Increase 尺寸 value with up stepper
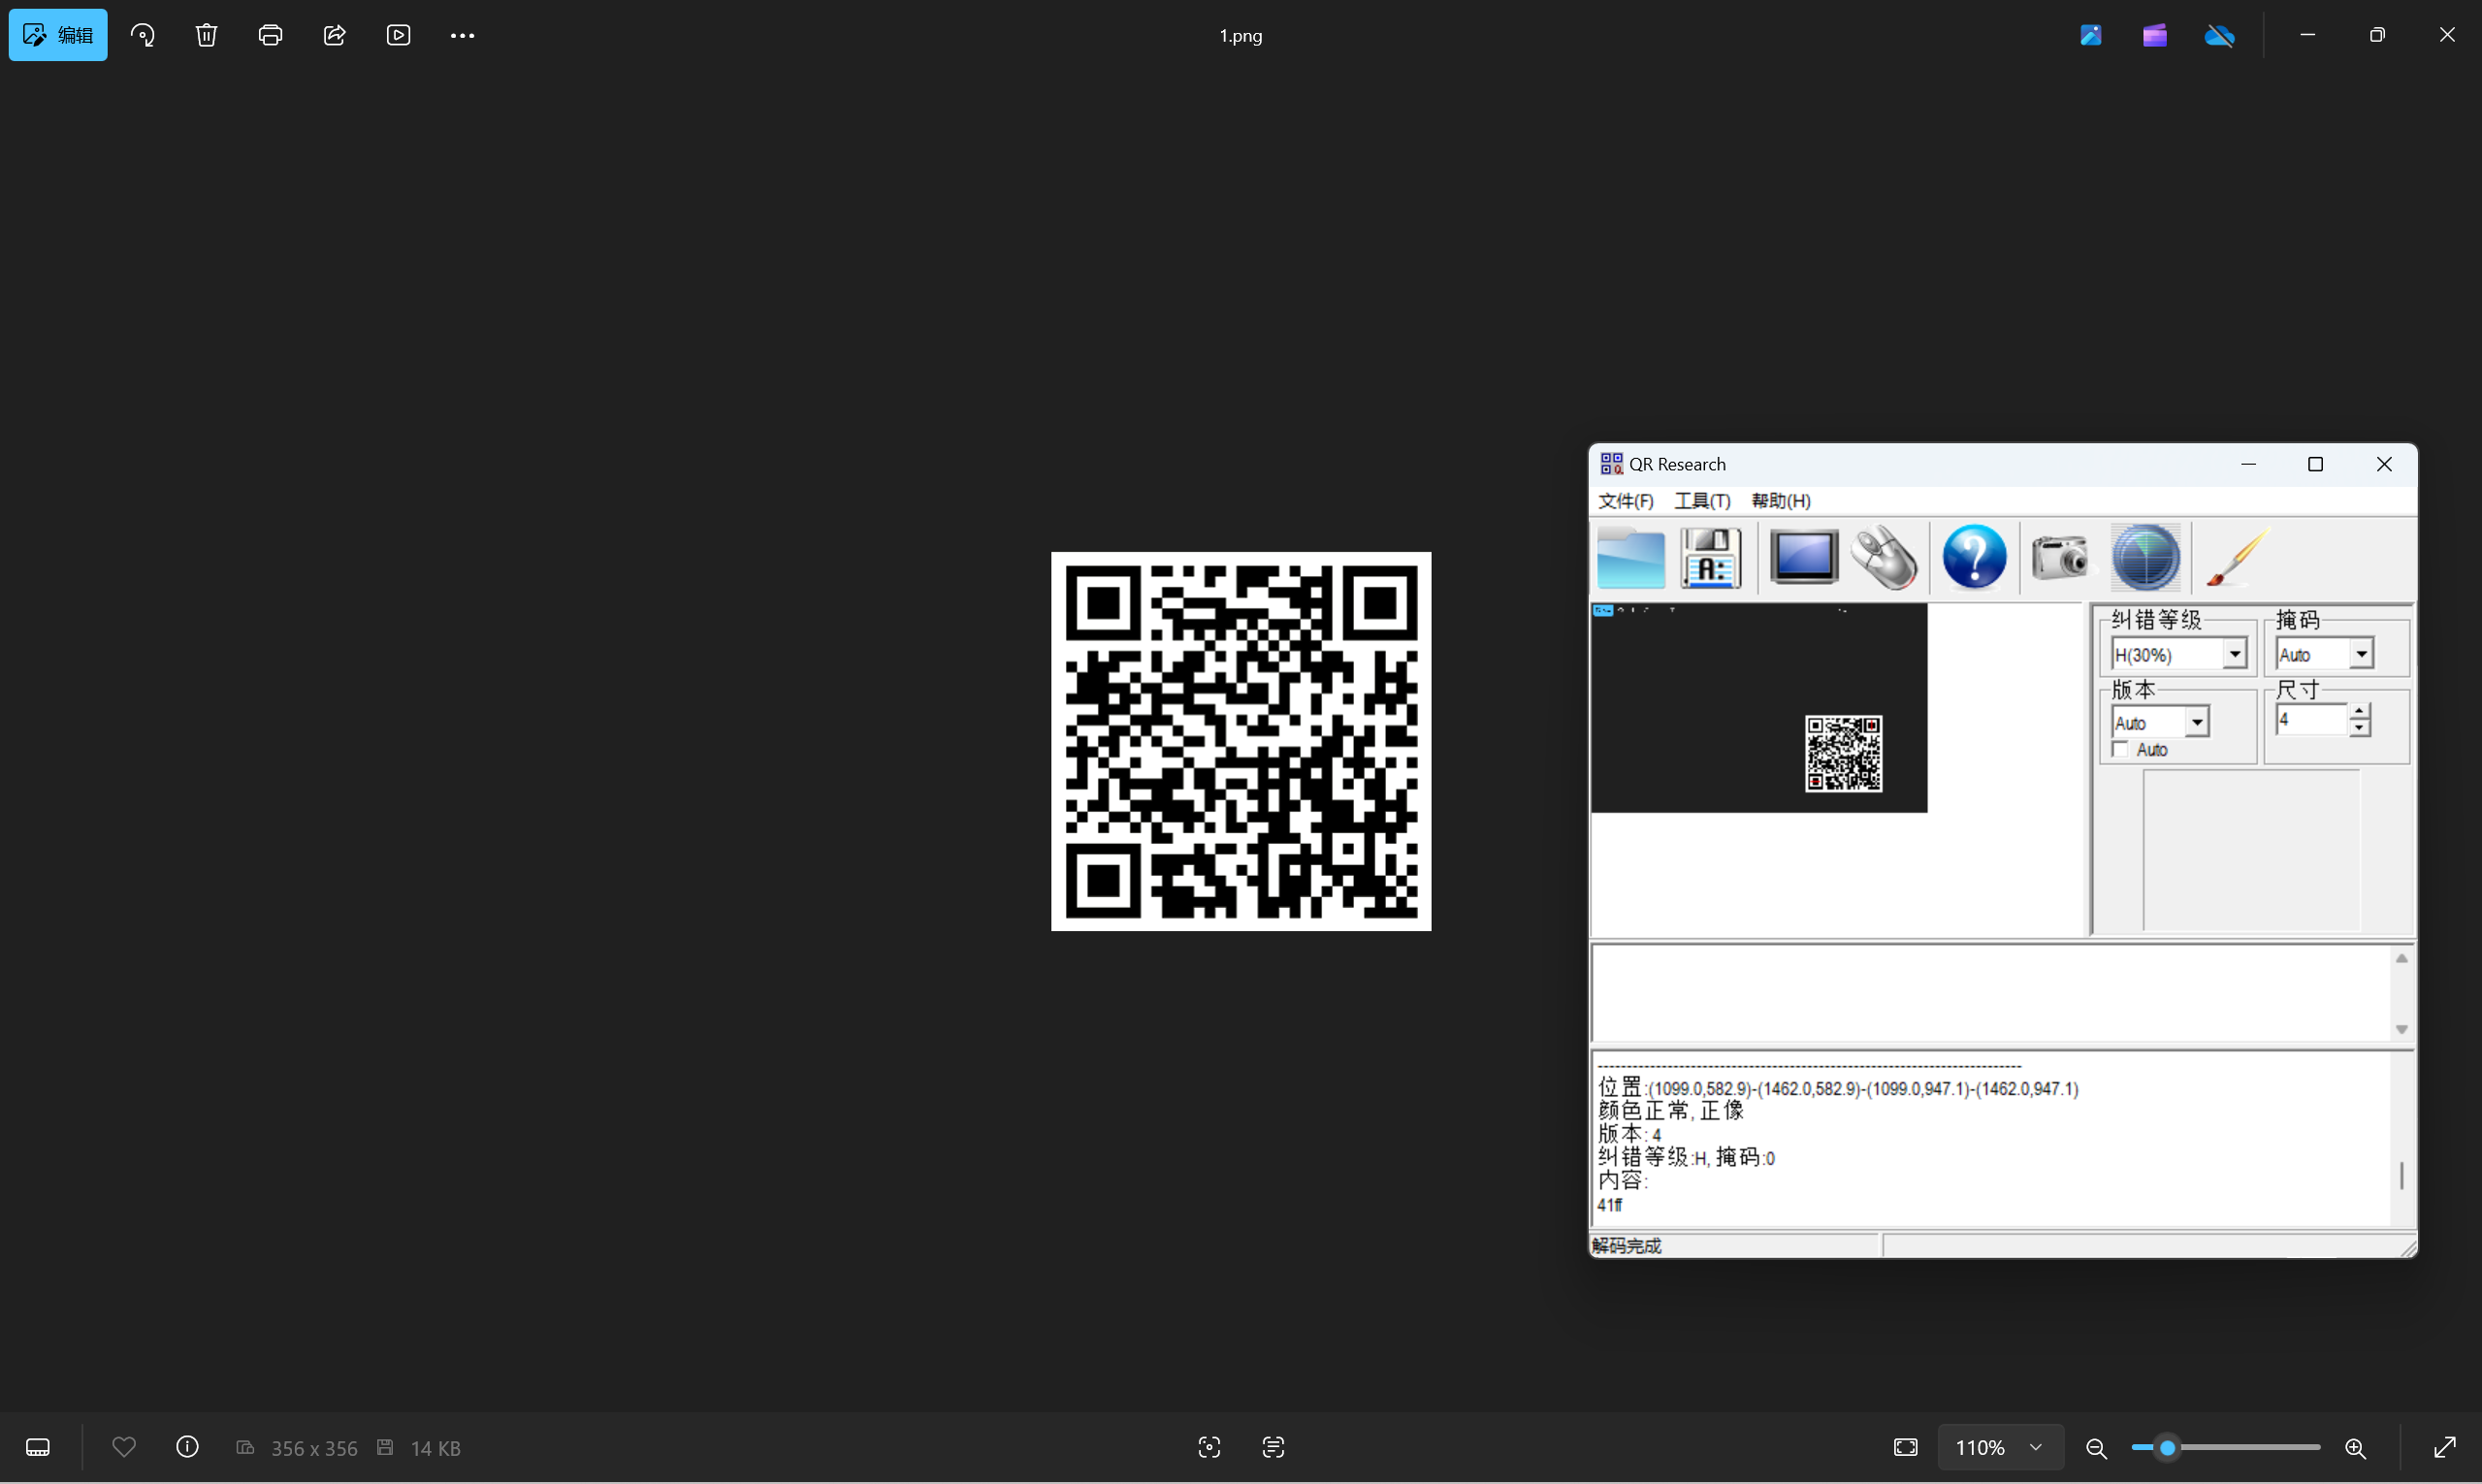The image size is (2482, 1484). tap(2360, 712)
